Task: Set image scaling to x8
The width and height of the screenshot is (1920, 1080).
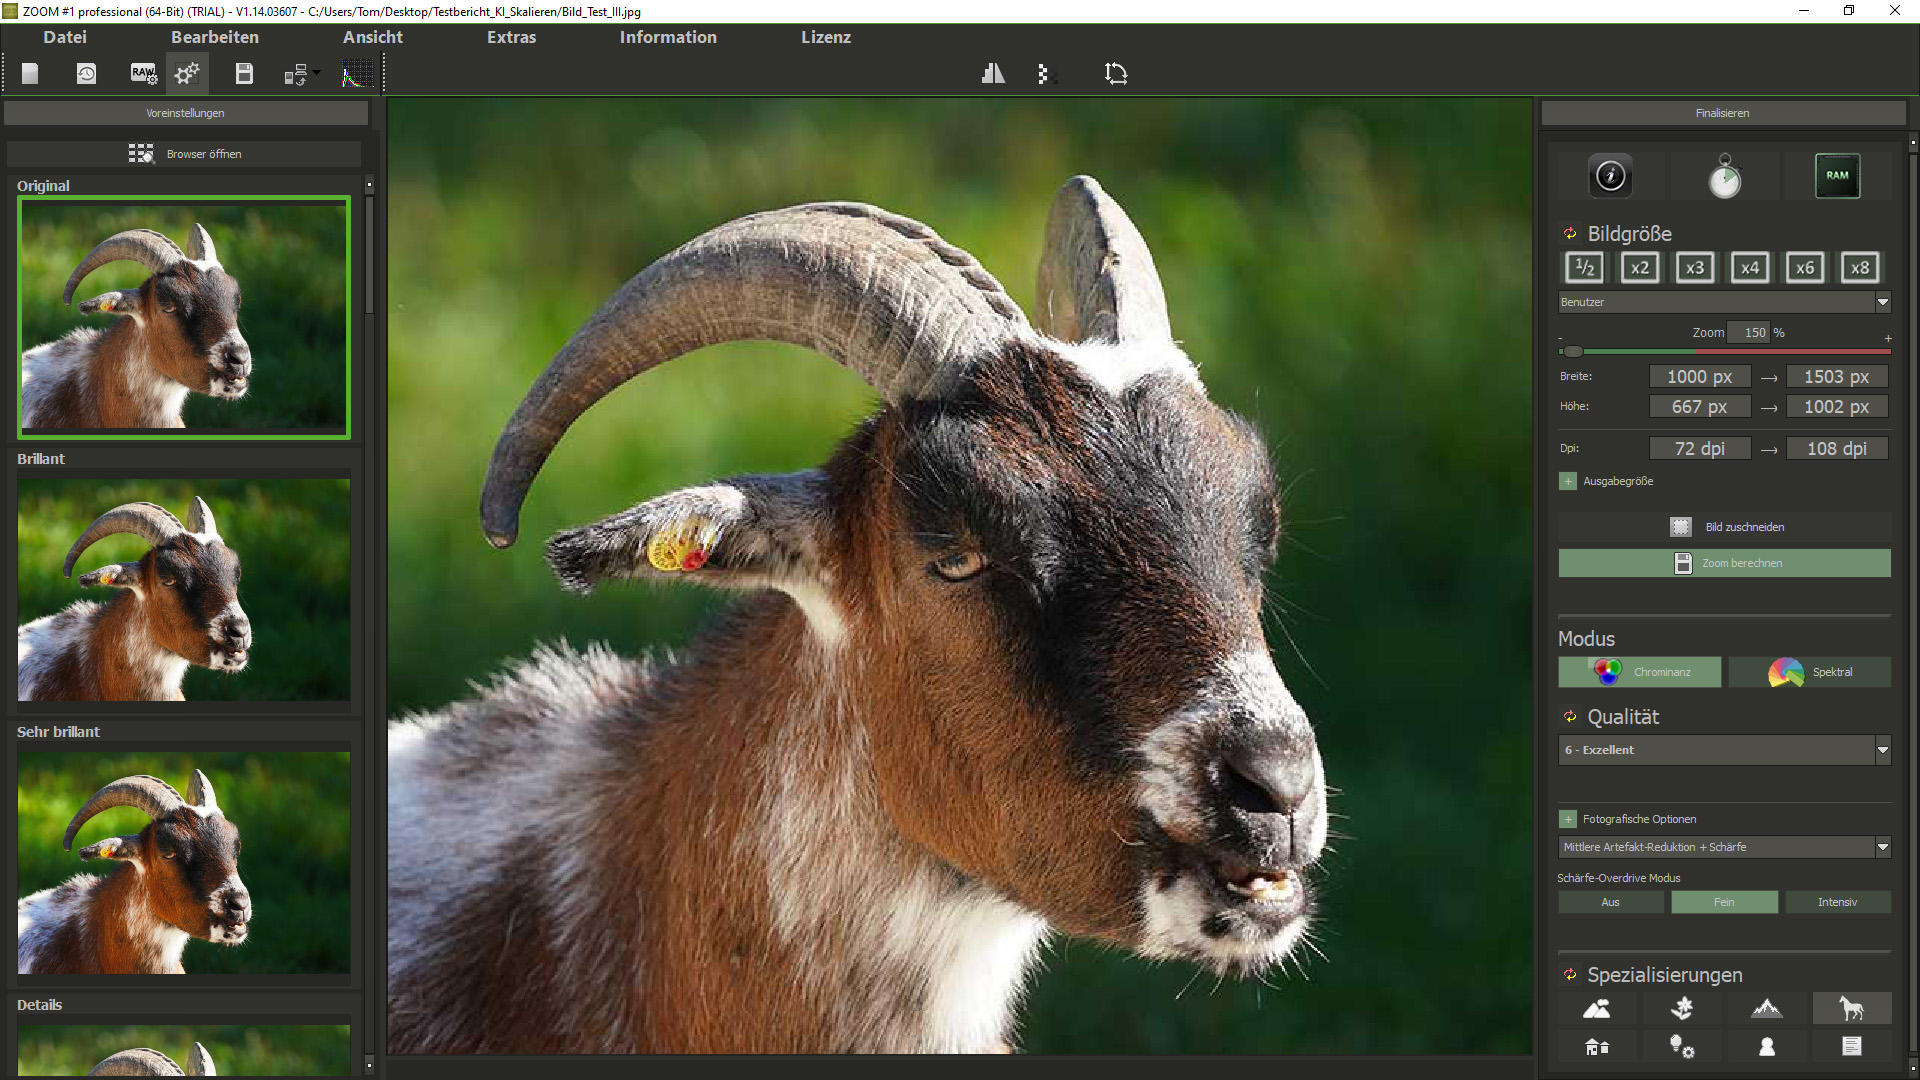Action: [x=1860, y=268]
